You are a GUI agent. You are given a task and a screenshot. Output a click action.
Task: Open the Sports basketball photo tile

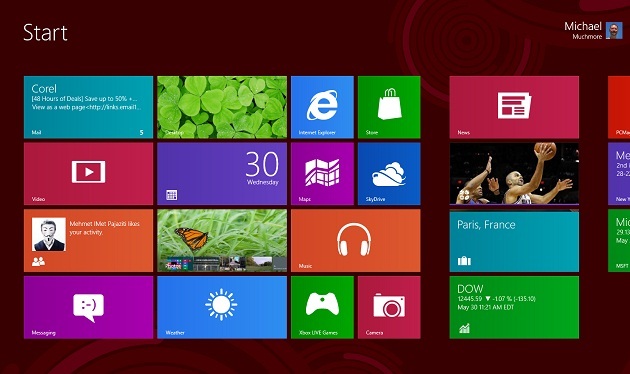tap(514, 174)
